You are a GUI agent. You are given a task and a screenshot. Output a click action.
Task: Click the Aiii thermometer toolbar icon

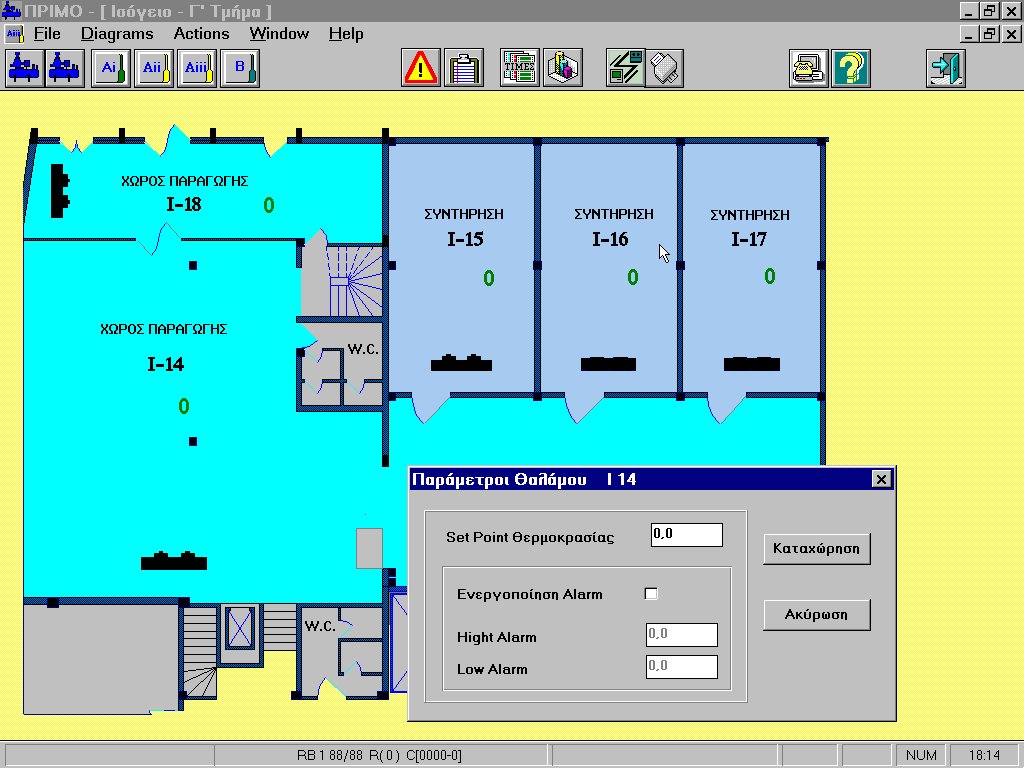coord(197,68)
